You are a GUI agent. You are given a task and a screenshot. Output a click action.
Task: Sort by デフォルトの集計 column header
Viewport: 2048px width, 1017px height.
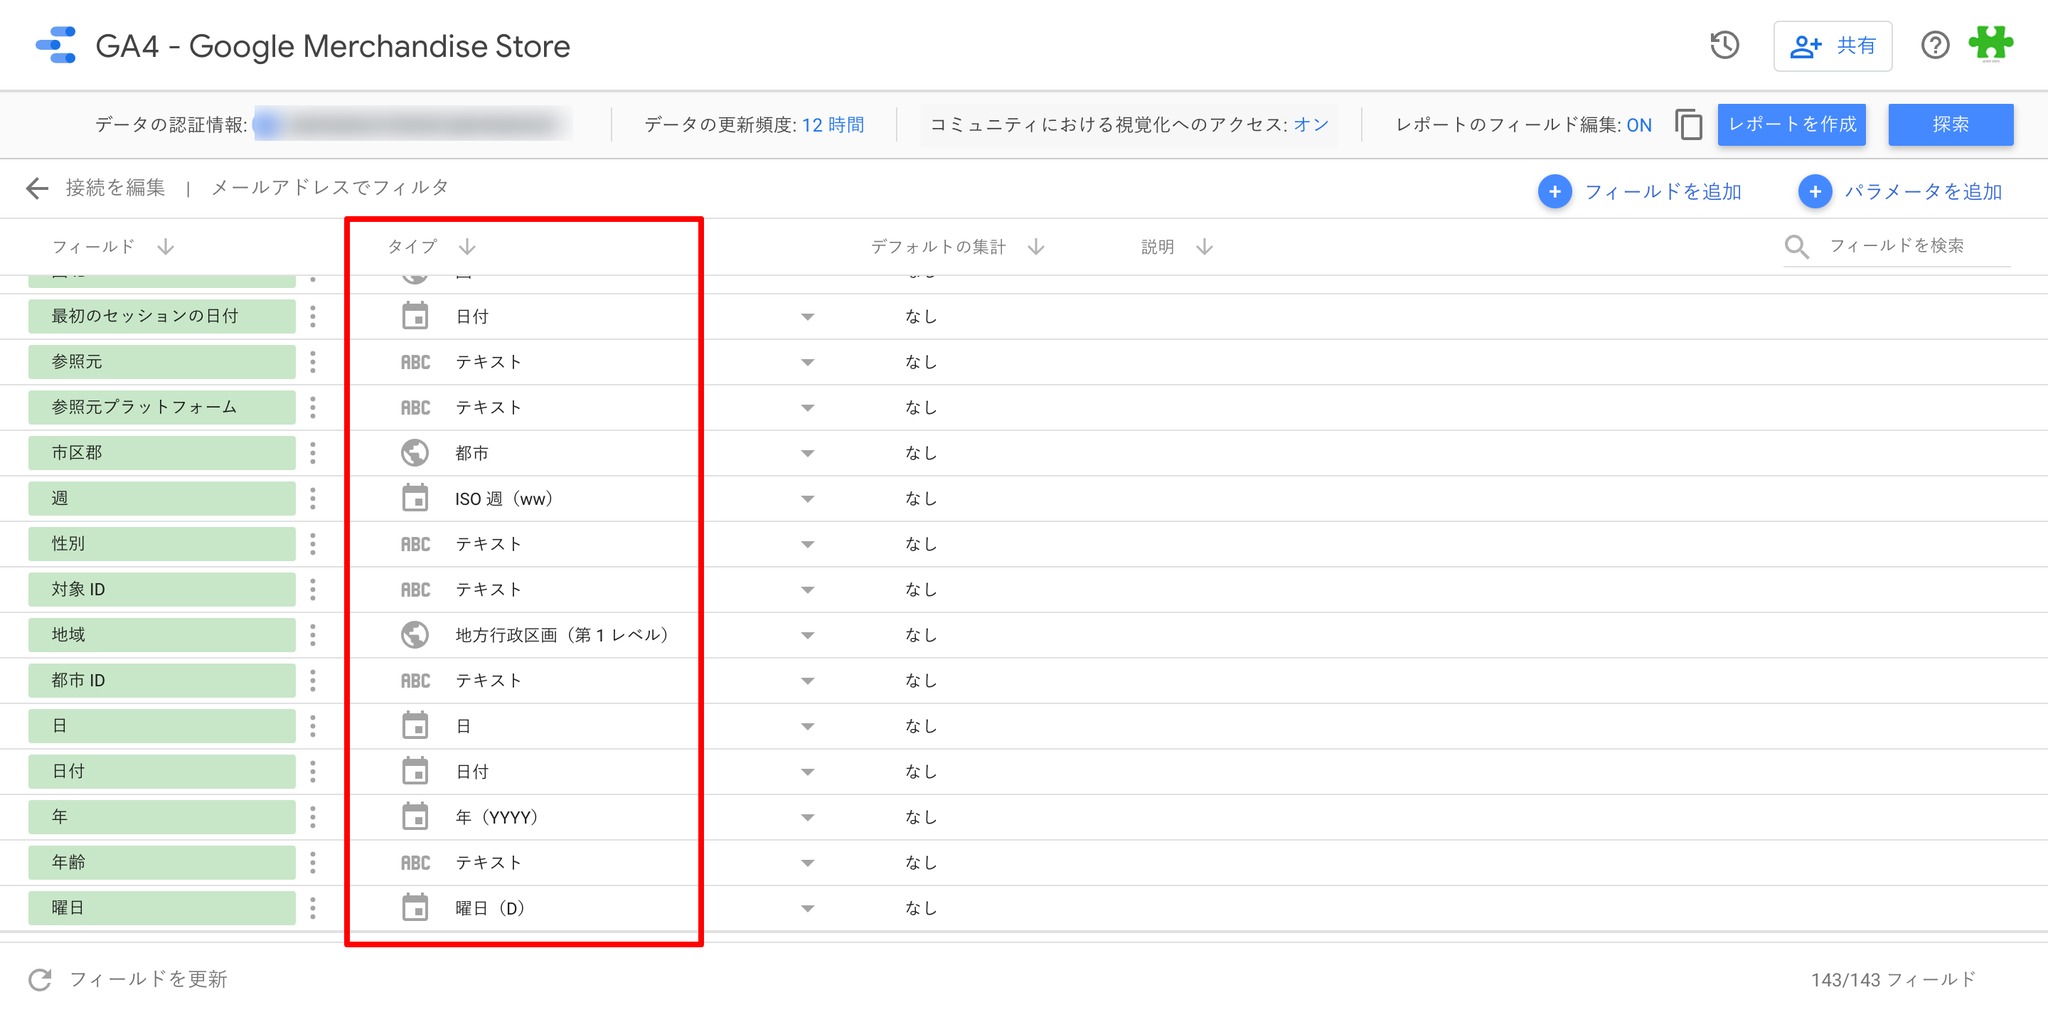957,247
